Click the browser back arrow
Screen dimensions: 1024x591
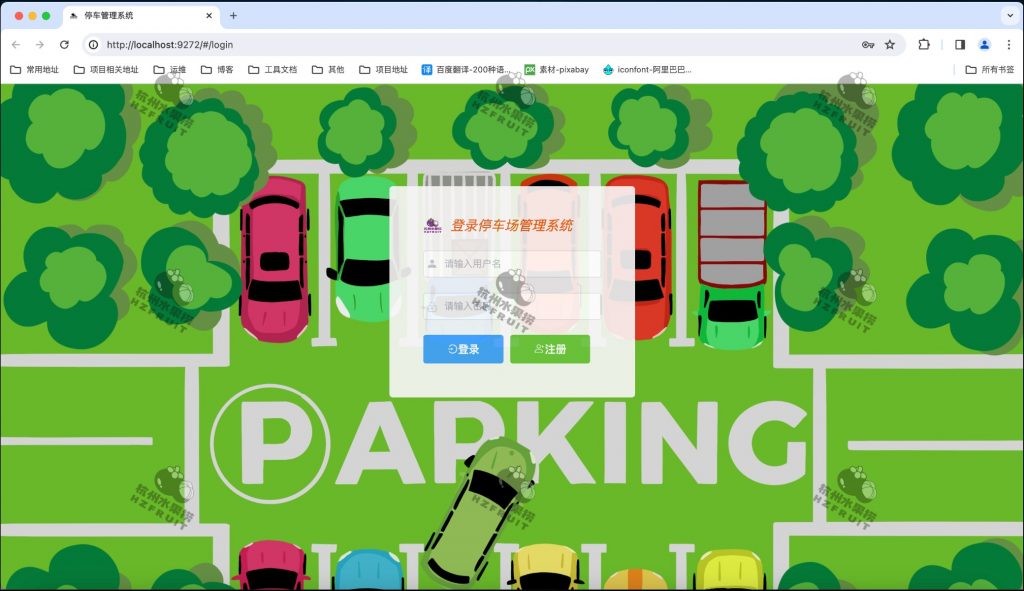[x=16, y=45]
